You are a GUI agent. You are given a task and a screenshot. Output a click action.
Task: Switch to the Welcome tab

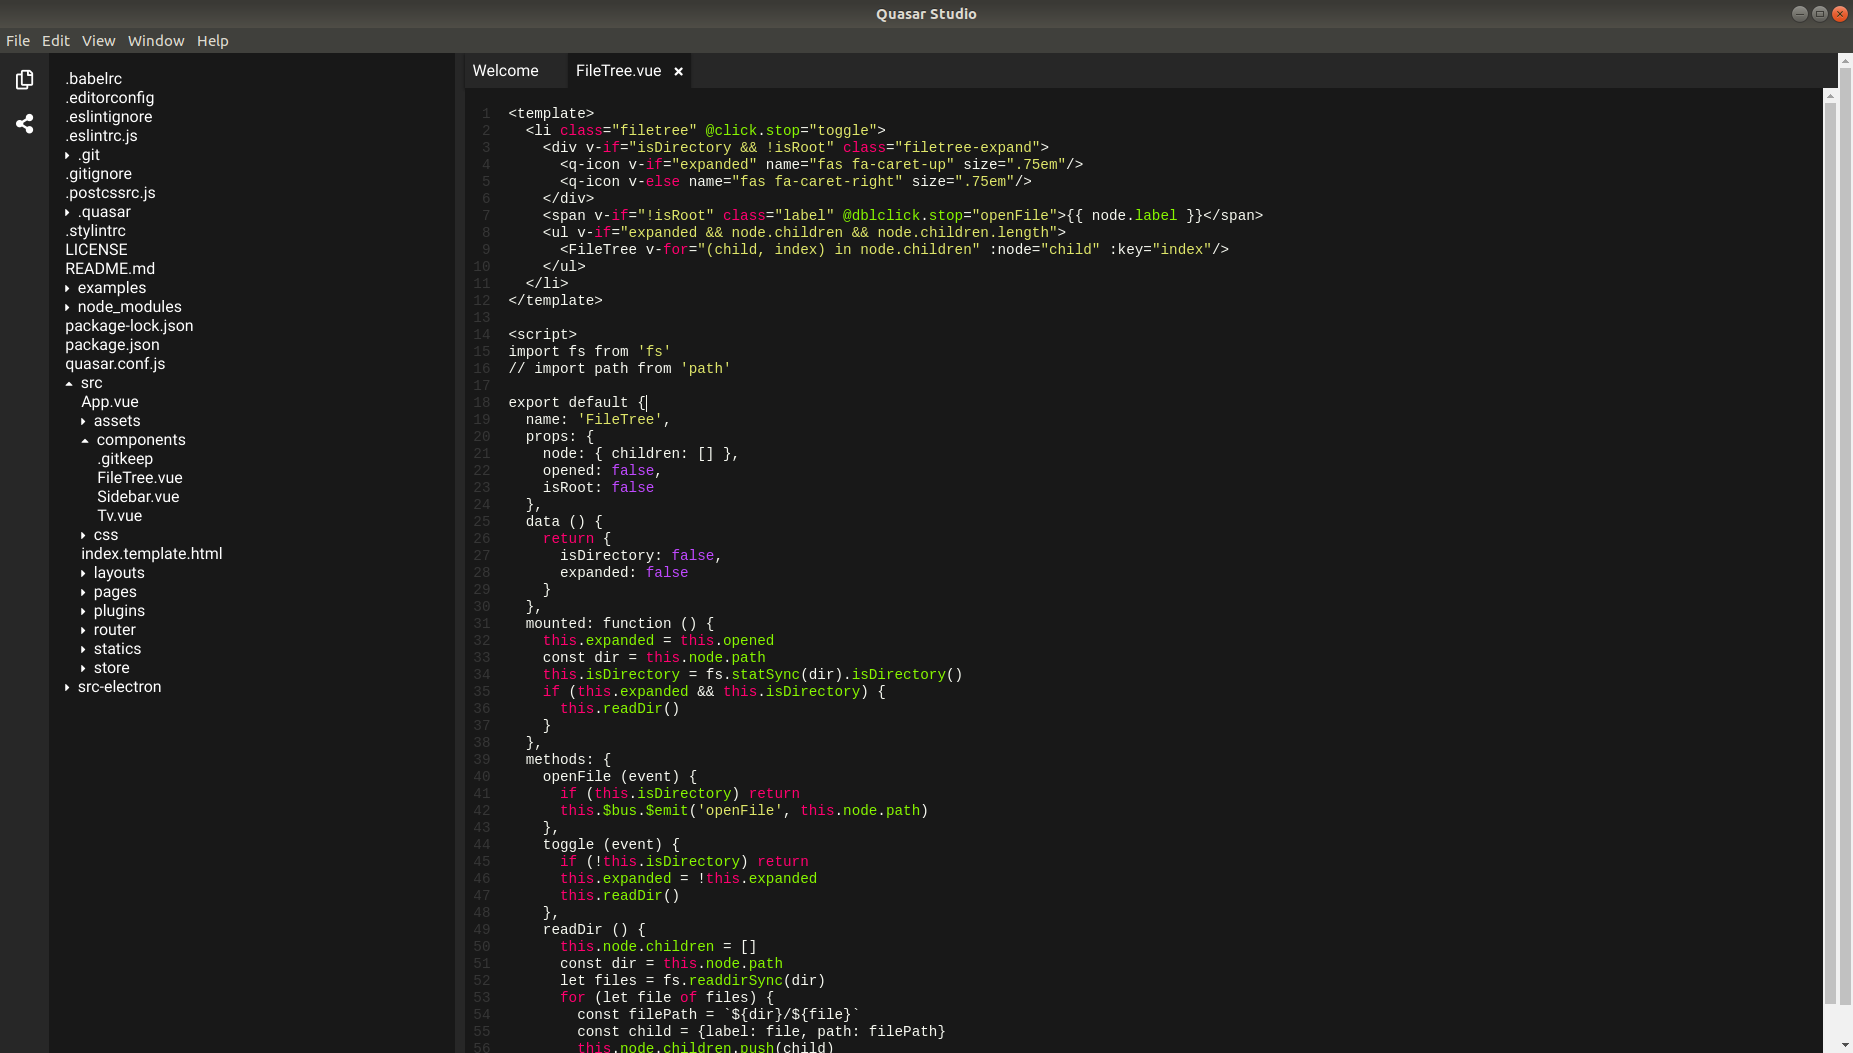[x=505, y=70]
